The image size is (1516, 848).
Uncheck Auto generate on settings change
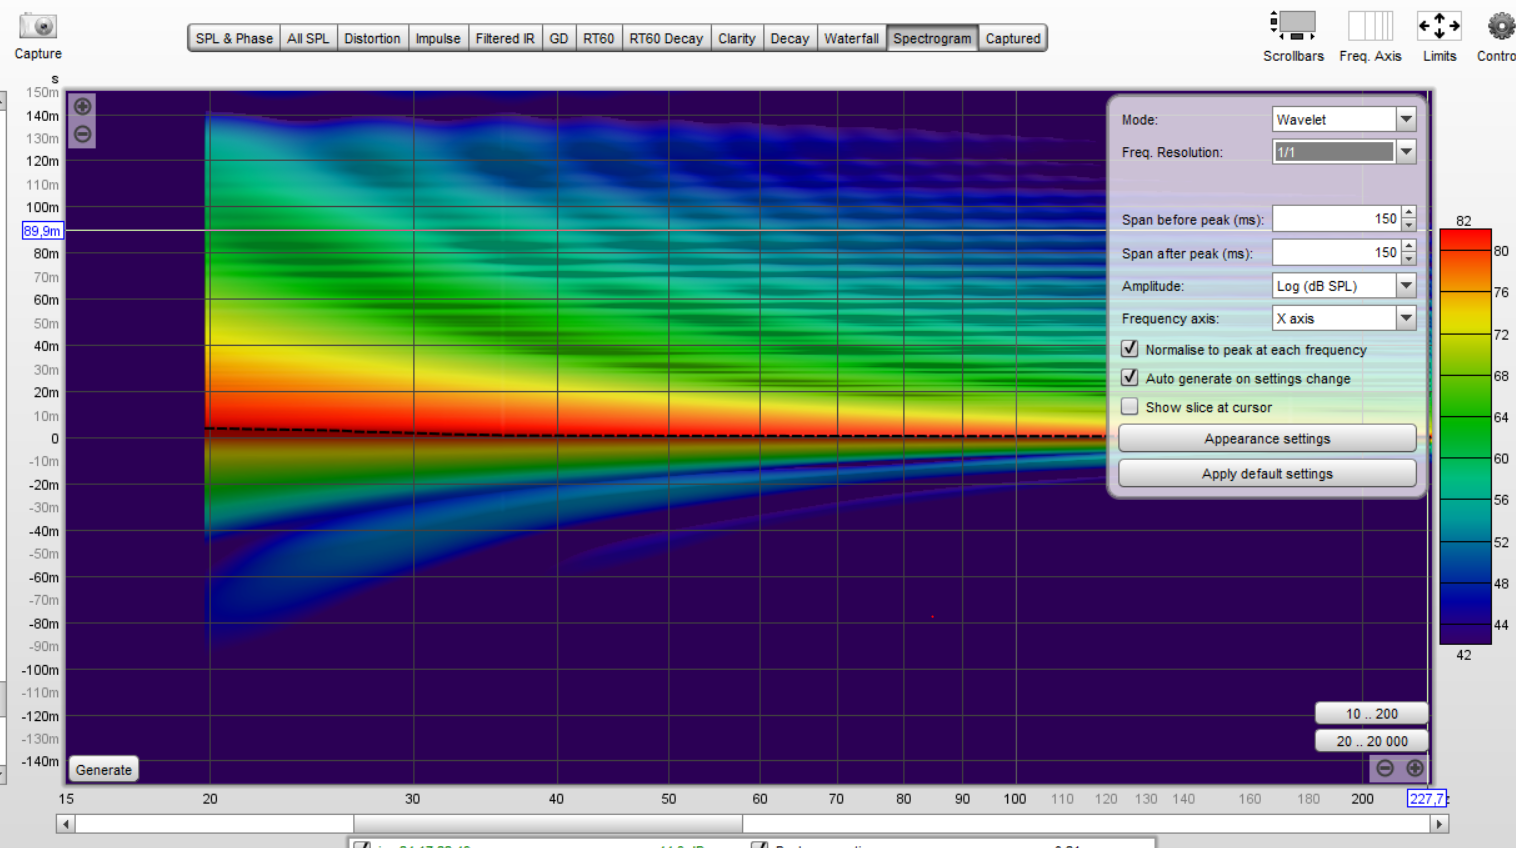tap(1130, 378)
